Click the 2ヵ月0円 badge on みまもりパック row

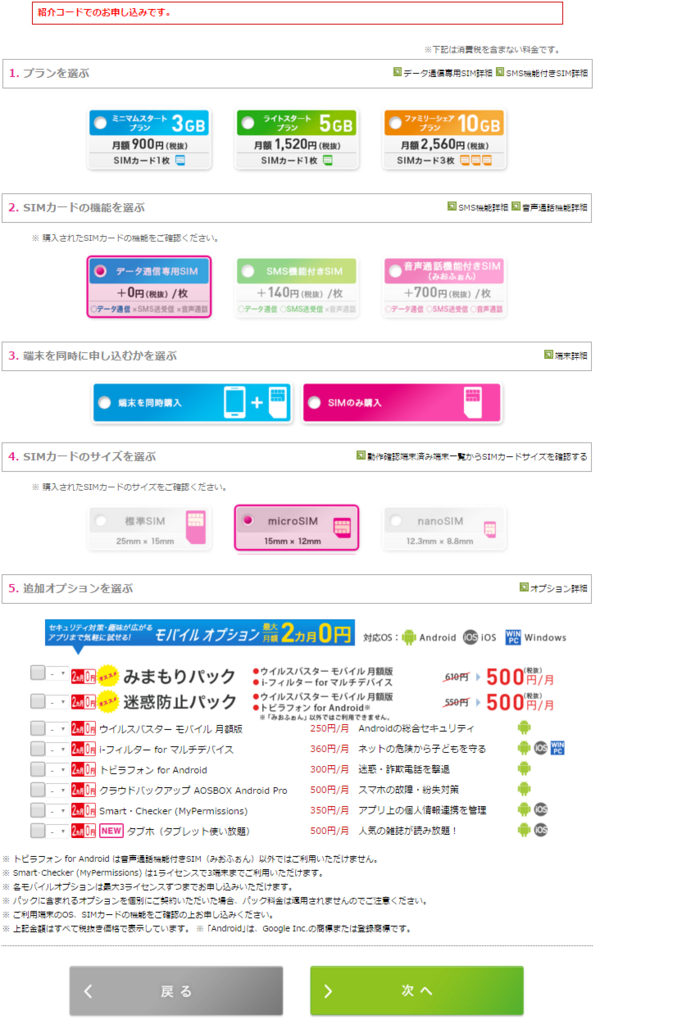(x=84, y=676)
